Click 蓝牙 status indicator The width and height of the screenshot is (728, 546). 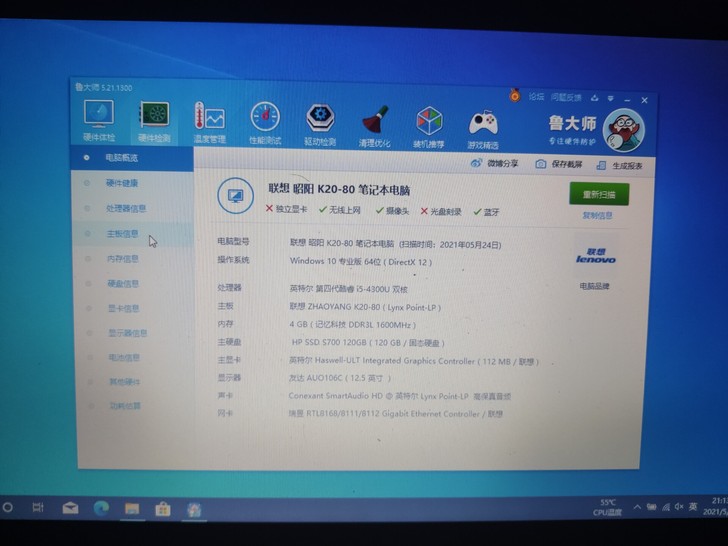click(x=487, y=212)
